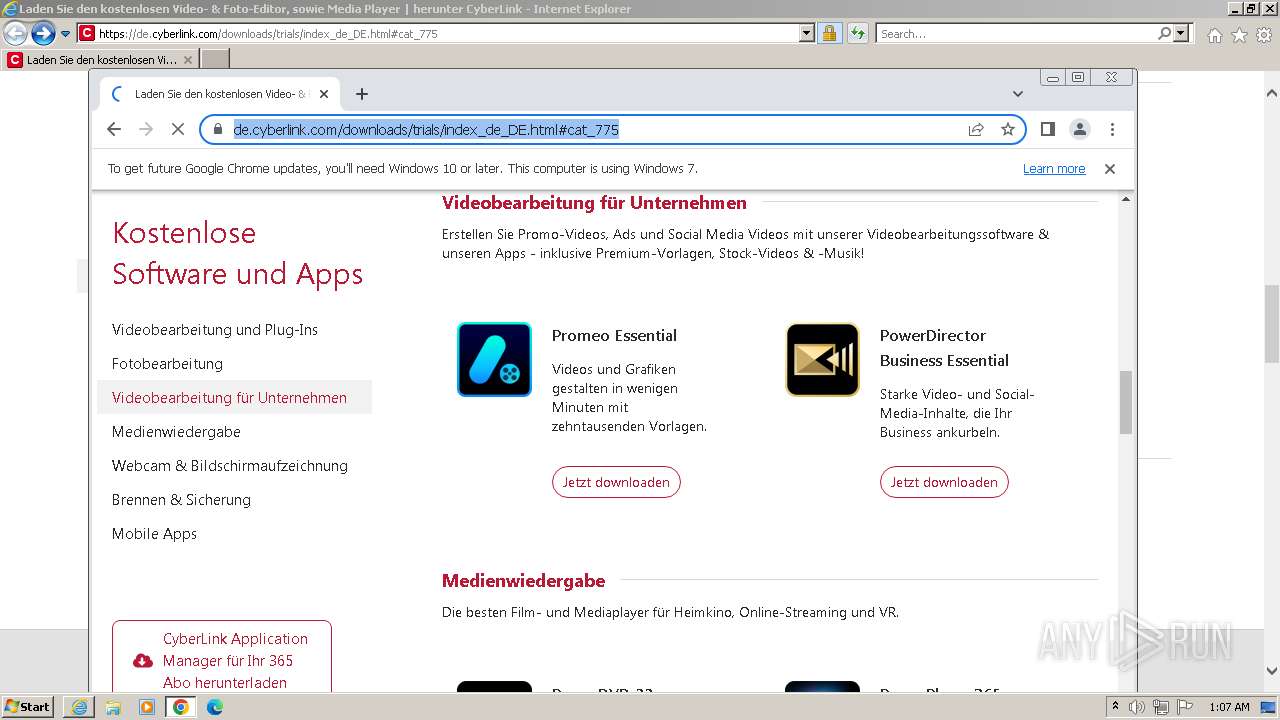Click the Promeo Essential title

pyautogui.click(x=614, y=336)
